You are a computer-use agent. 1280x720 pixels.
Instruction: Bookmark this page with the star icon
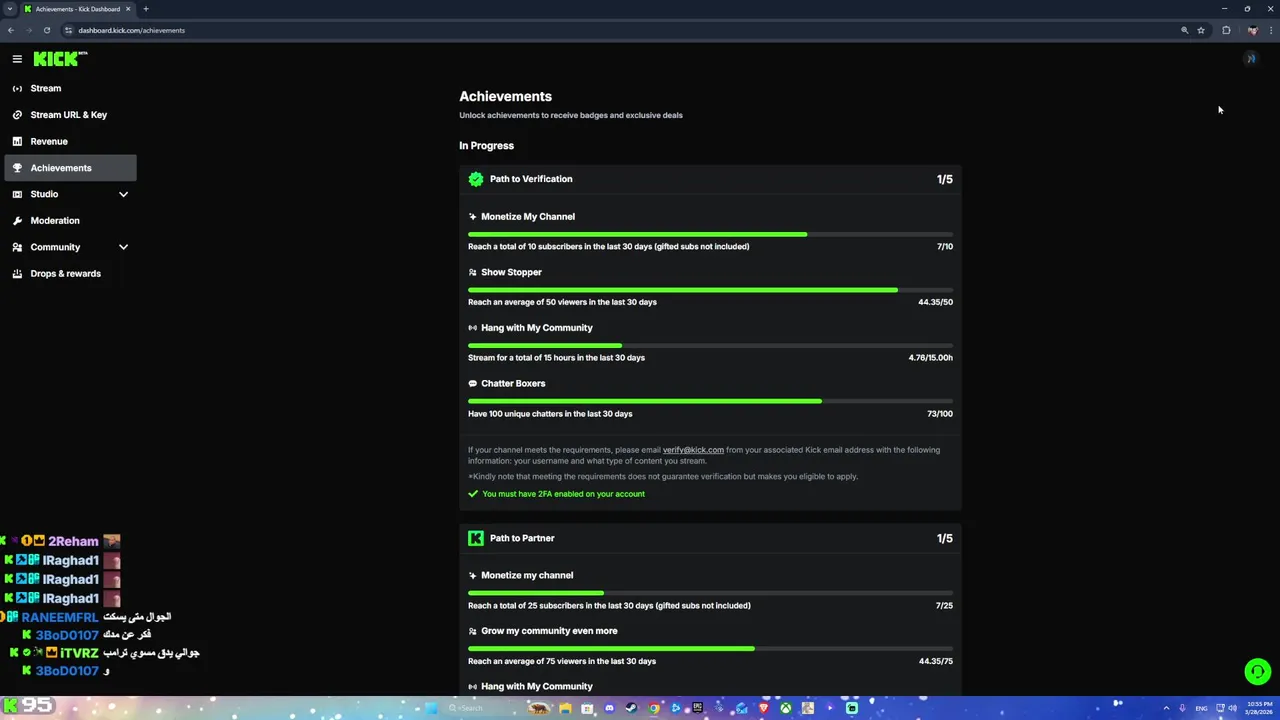[x=1201, y=30]
